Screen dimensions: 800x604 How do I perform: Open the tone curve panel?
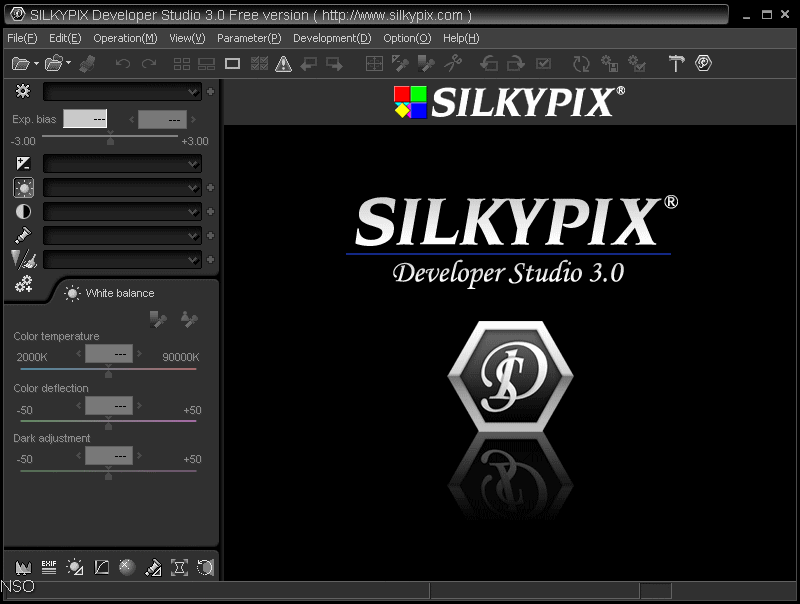coord(102,567)
